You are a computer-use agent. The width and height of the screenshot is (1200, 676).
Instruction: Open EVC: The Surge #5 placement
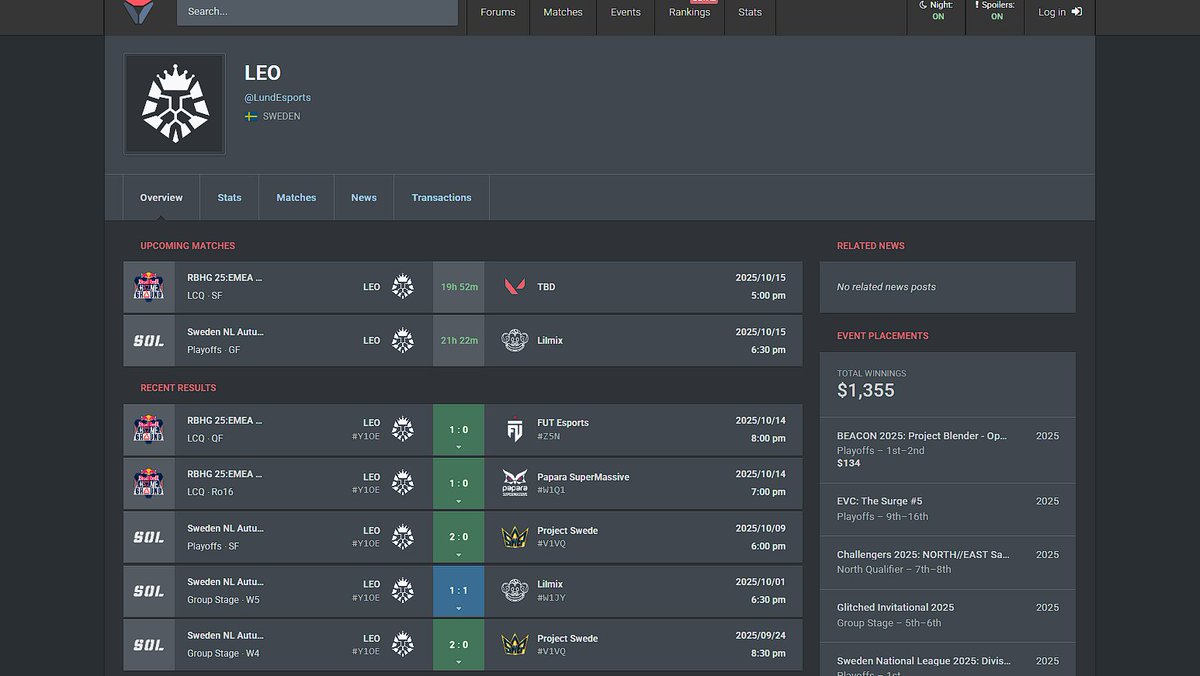(948, 509)
